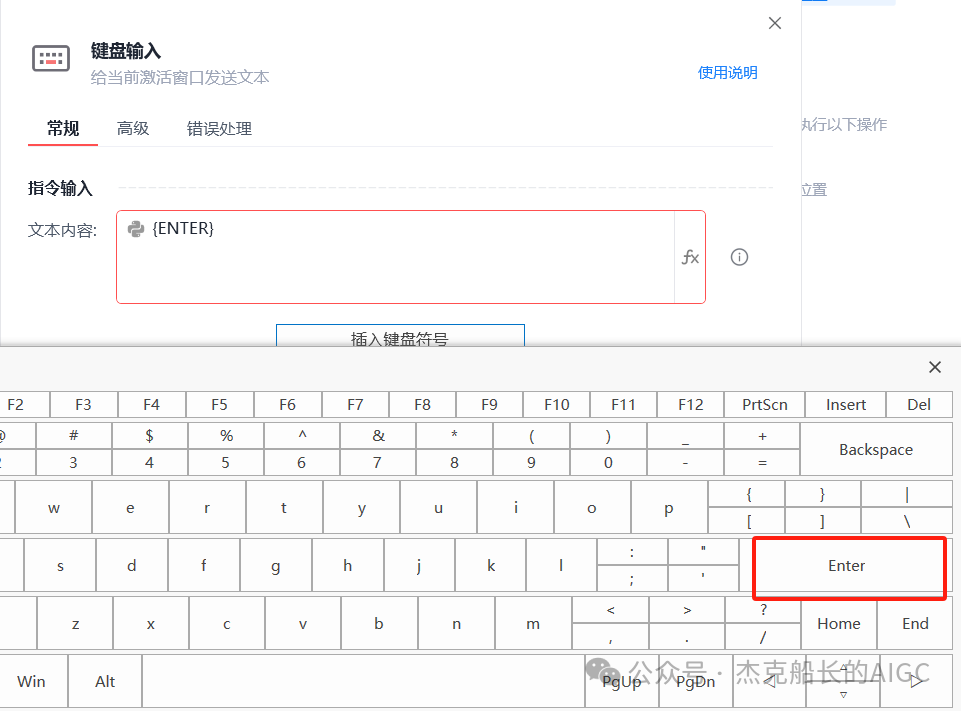
Task: Close the virtual keyboard panel
Action: pyautogui.click(x=935, y=367)
